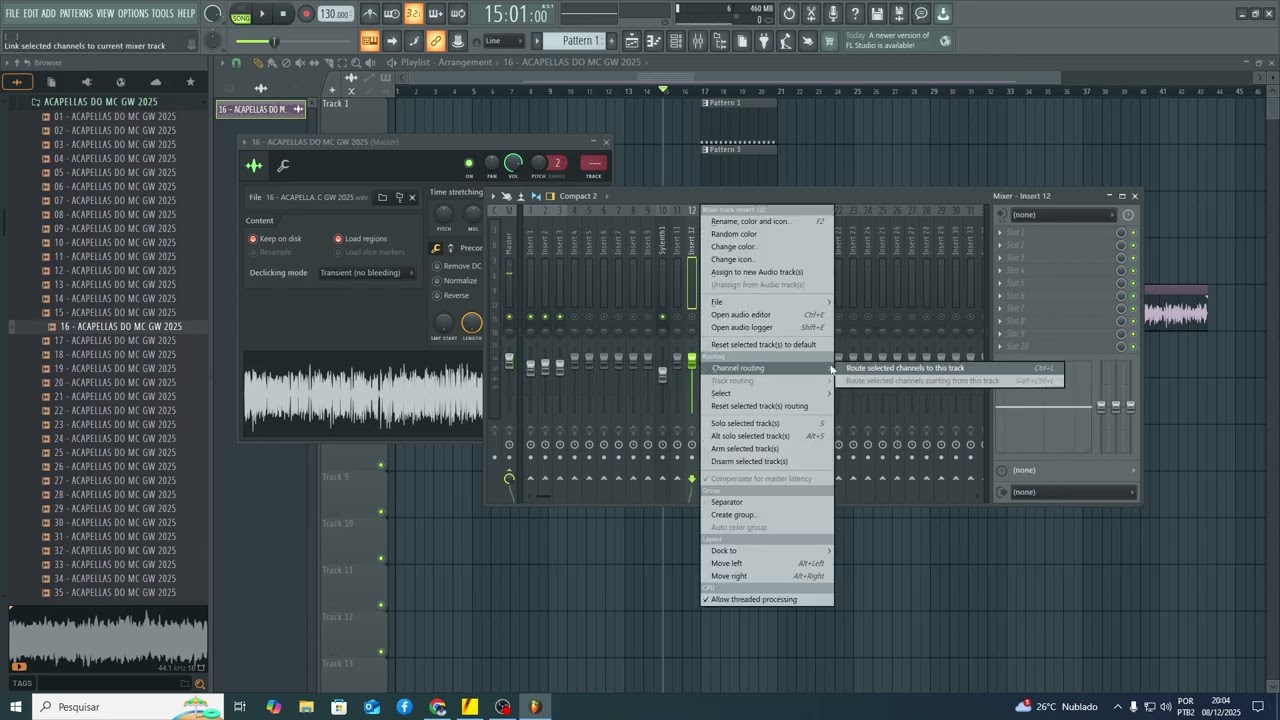Open the mixer output (none) dropdown

tap(1073, 492)
